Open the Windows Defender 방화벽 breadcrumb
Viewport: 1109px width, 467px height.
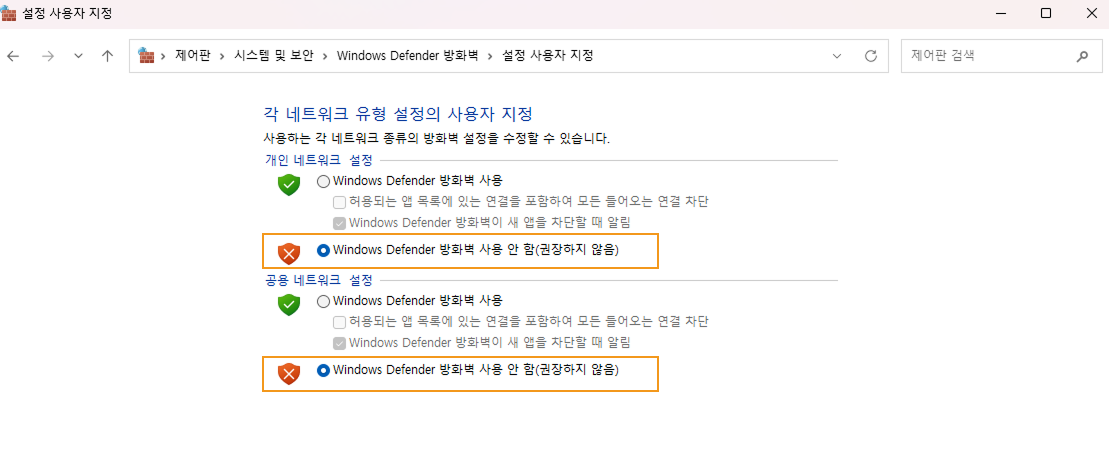[407, 56]
